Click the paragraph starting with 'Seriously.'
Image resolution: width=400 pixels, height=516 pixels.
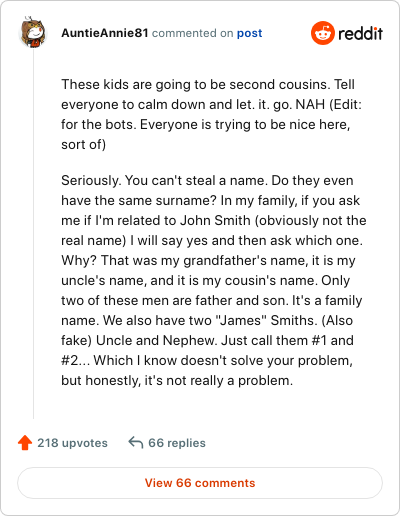click(214, 280)
